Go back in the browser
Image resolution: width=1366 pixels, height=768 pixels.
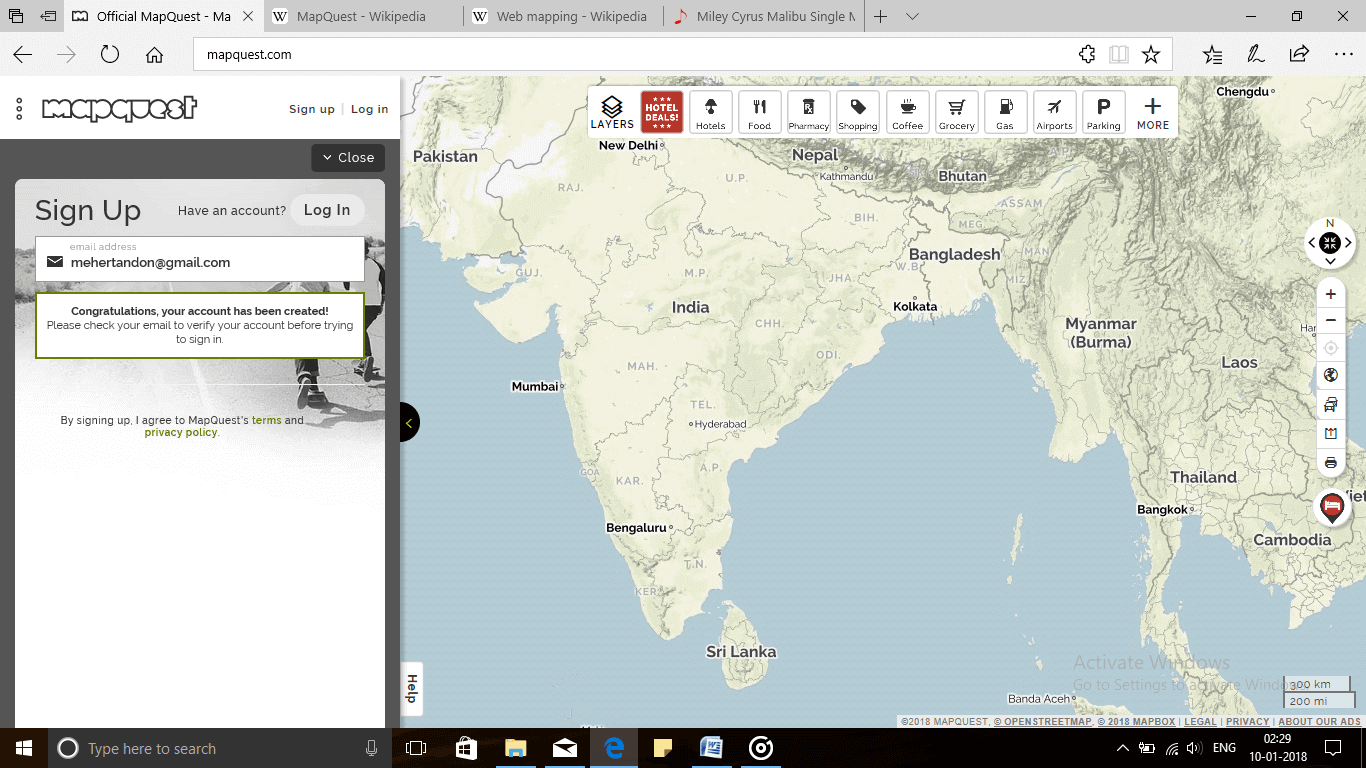22,55
